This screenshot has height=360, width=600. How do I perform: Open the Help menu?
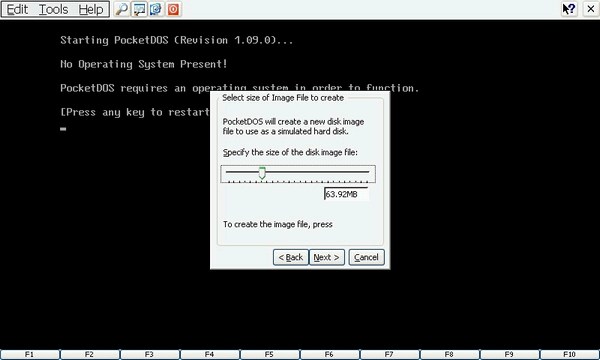click(x=91, y=9)
